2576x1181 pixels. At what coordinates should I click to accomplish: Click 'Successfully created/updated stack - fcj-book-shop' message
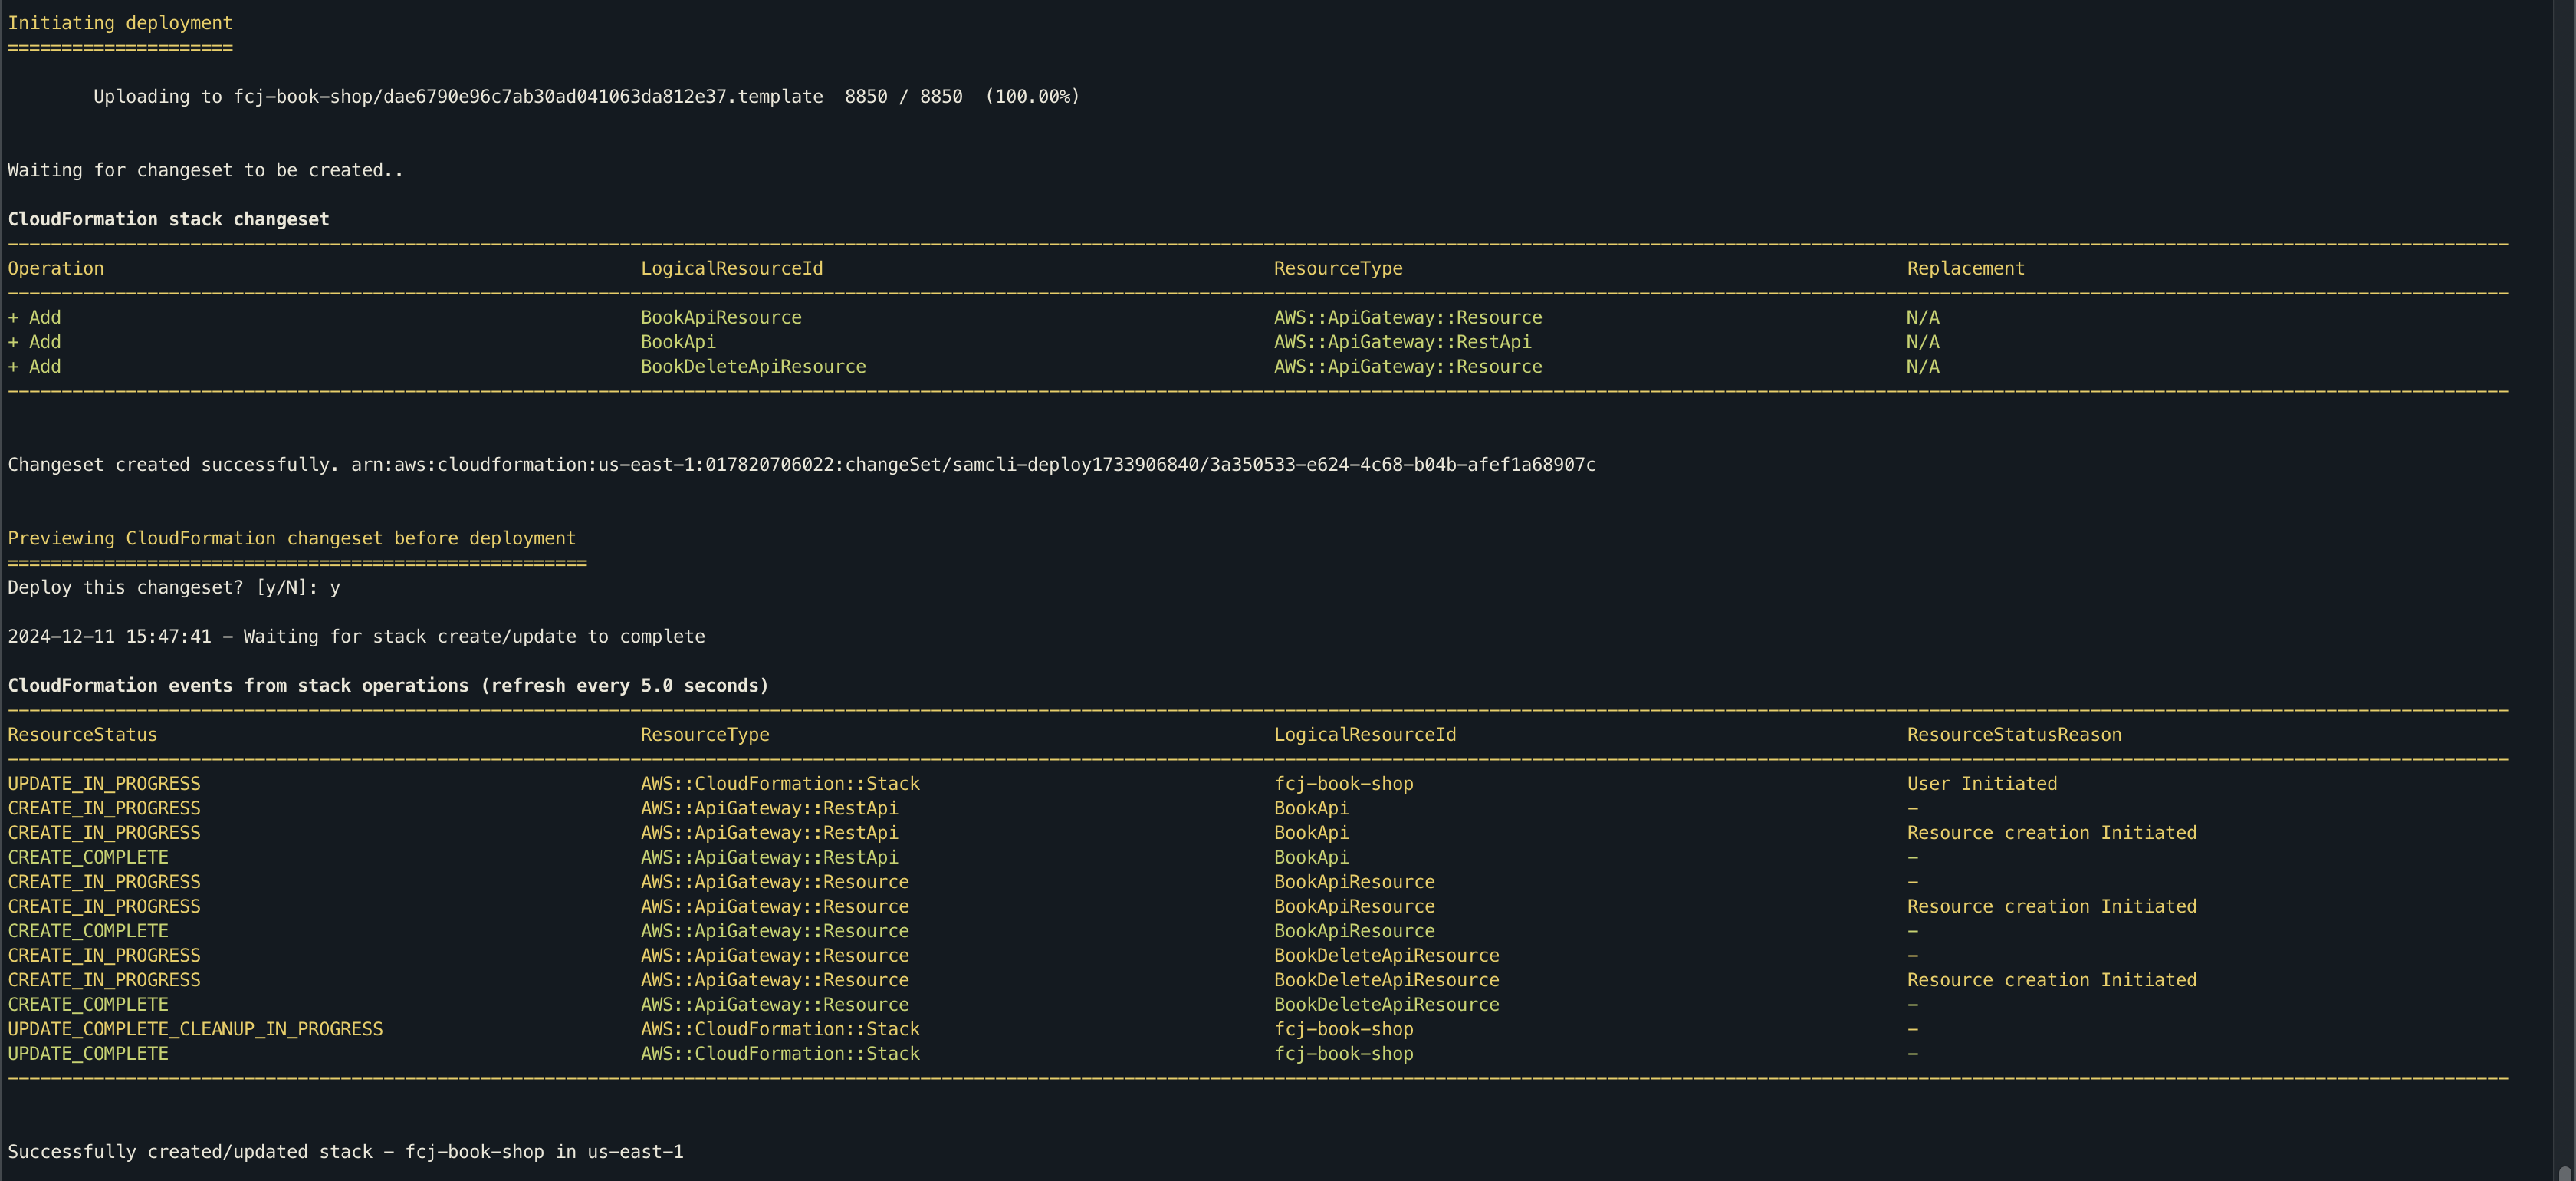[x=346, y=1152]
